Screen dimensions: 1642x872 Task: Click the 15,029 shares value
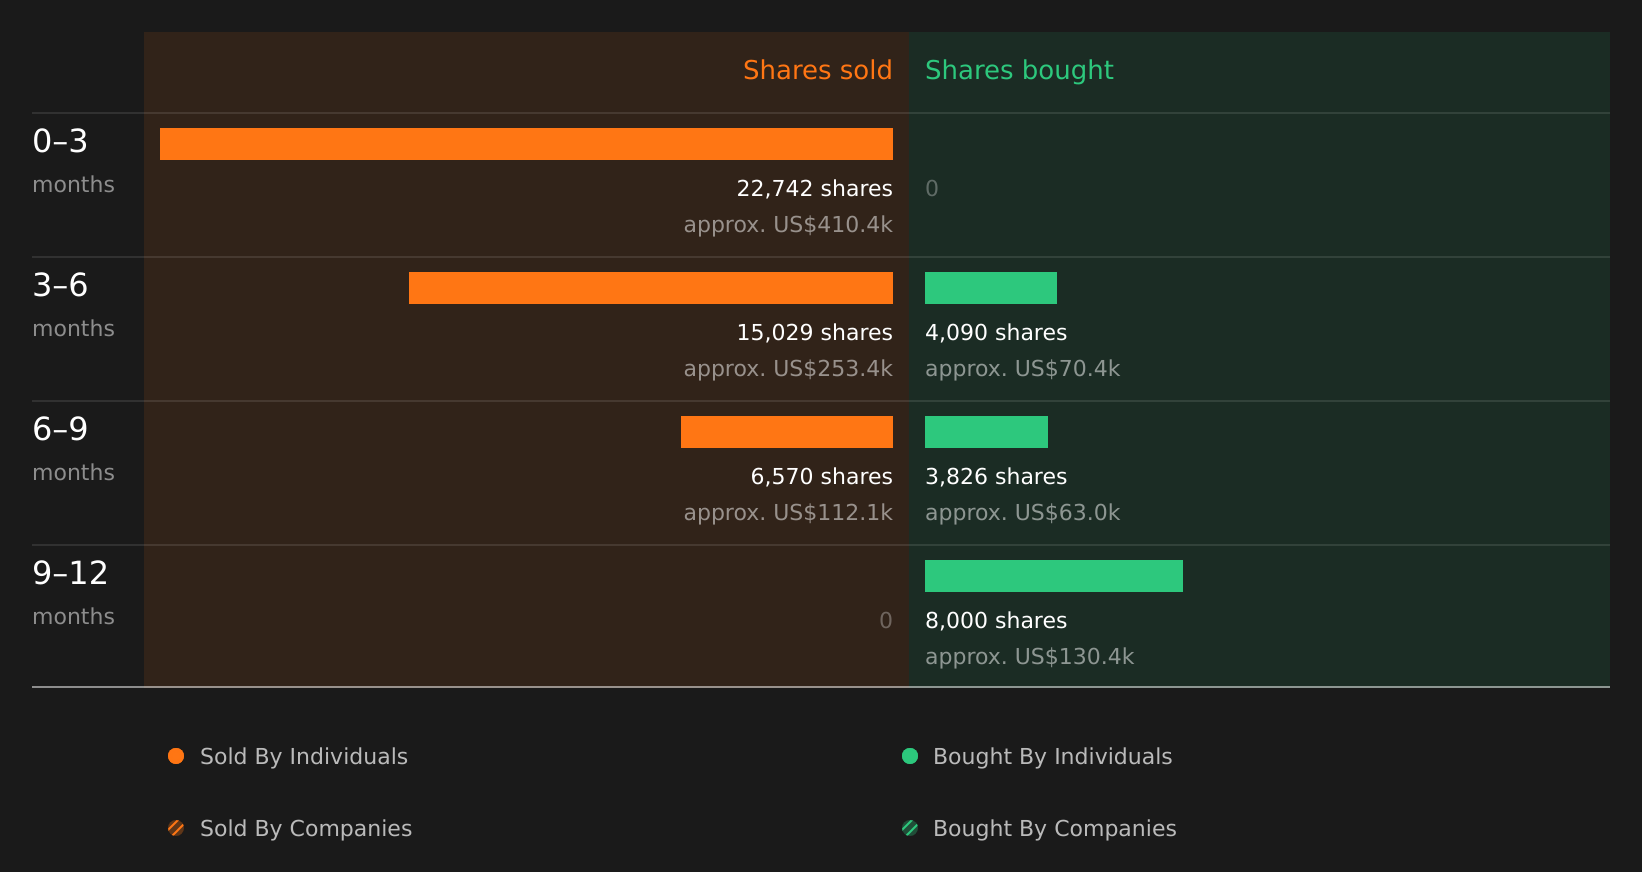[x=814, y=332]
